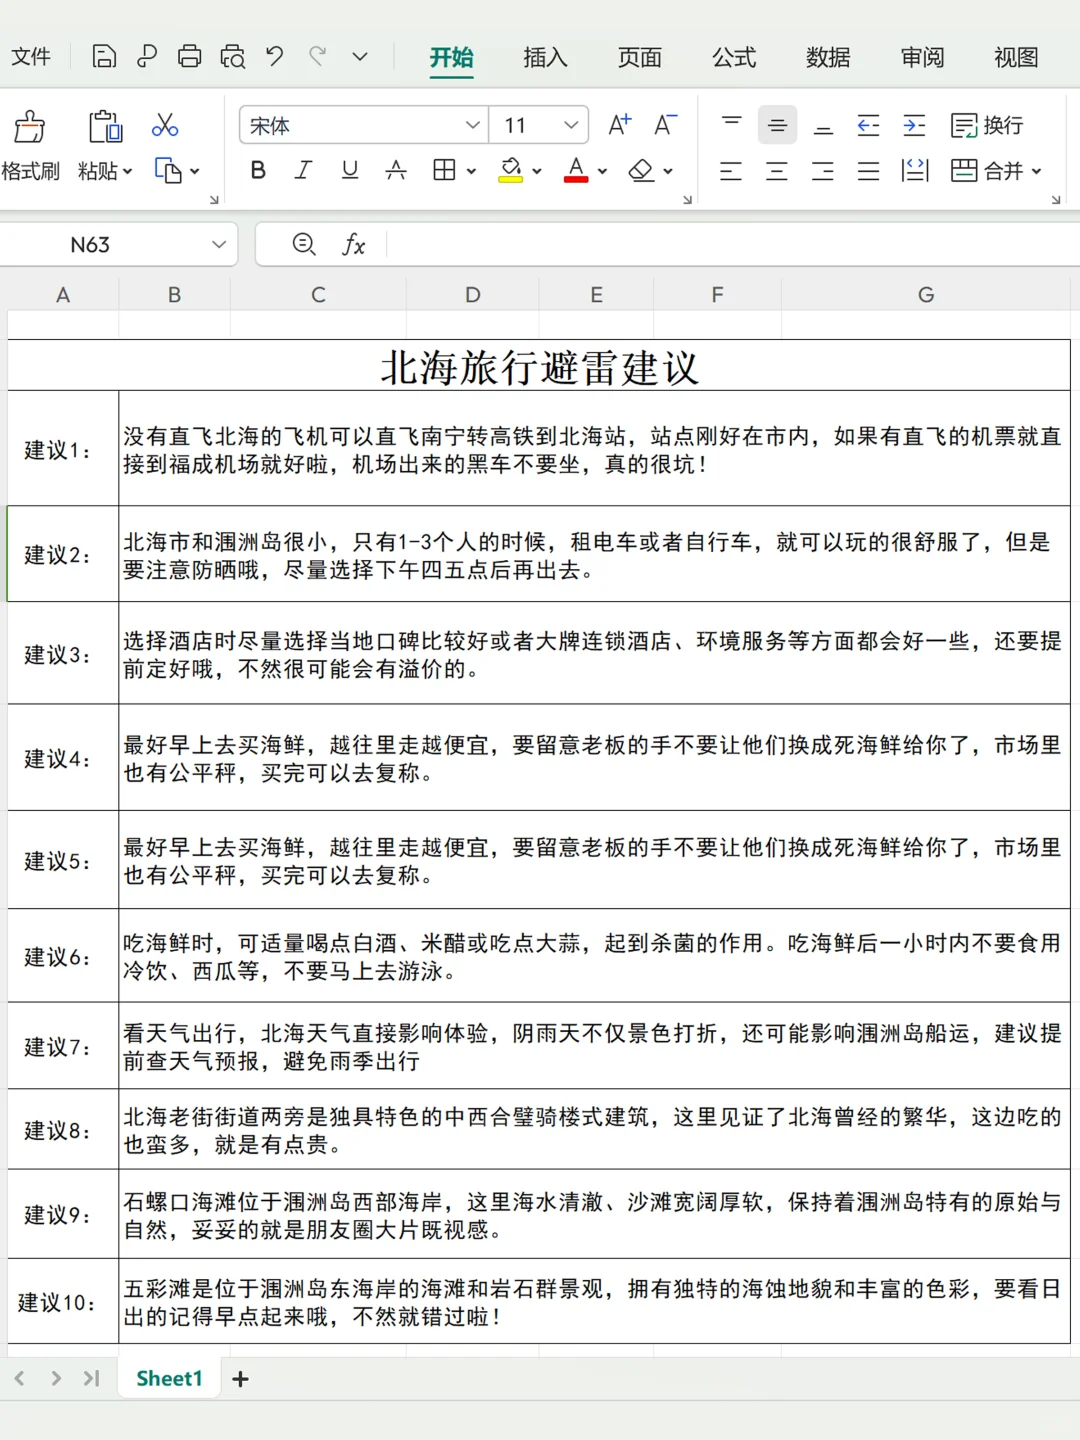Toggle Underline formatting
The width and height of the screenshot is (1080, 1440).
pyautogui.click(x=350, y=170)
